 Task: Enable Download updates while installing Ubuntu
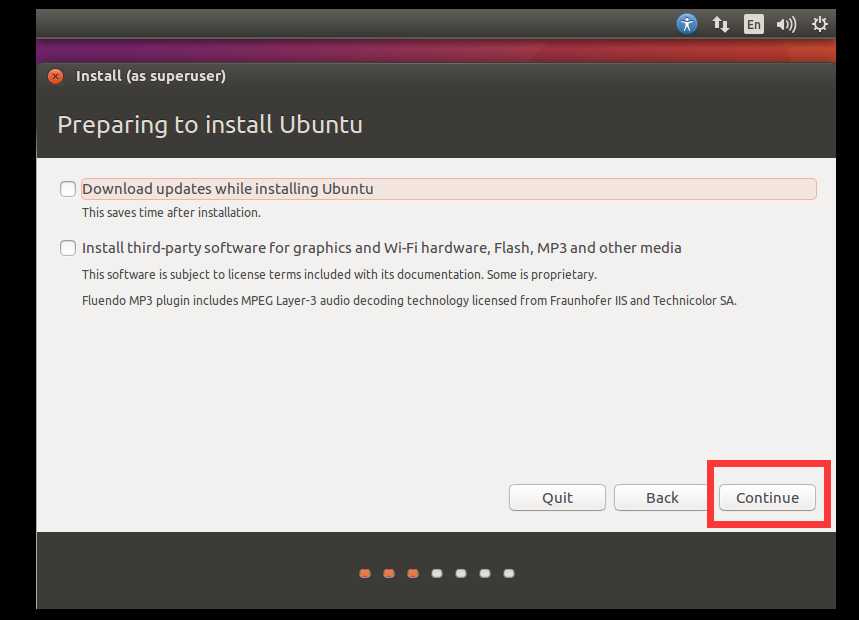[x=68, y=189]
